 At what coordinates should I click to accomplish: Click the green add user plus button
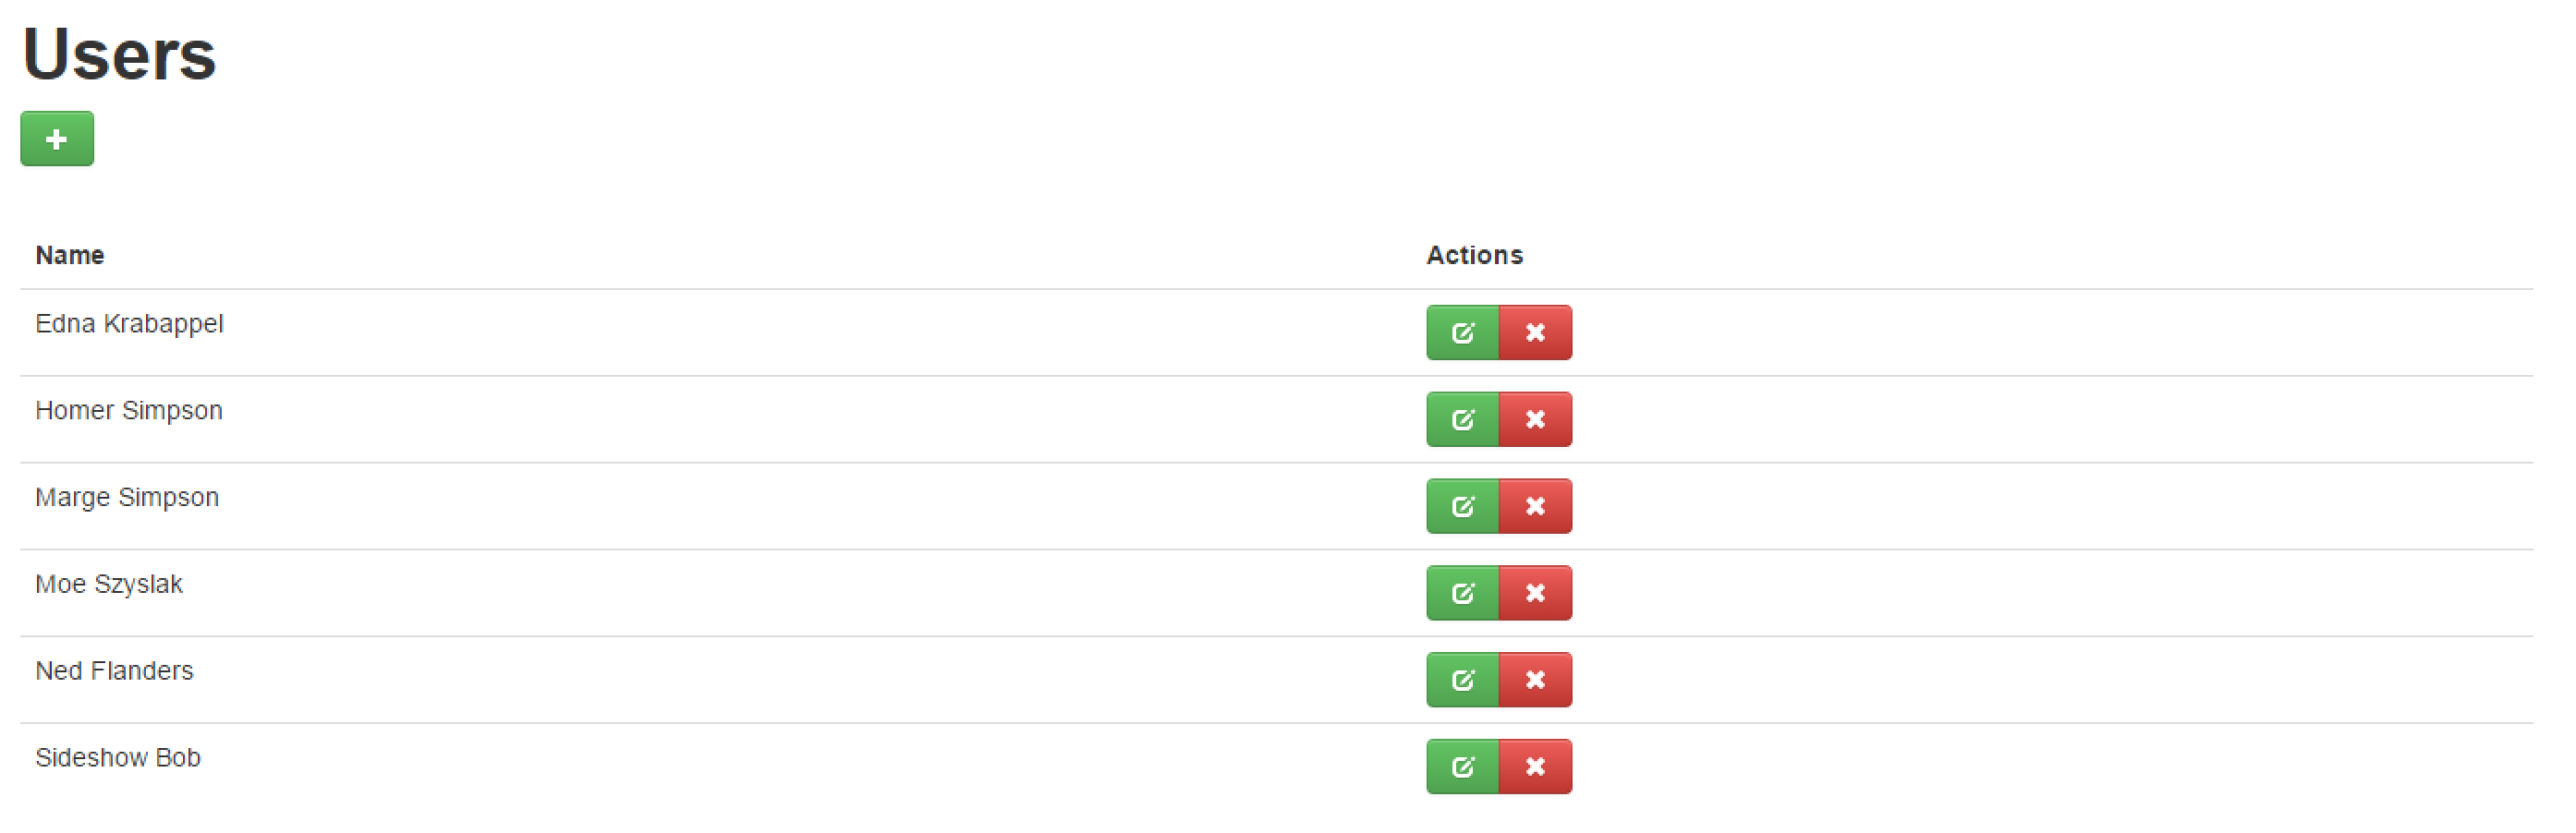[x=57, y=139]
